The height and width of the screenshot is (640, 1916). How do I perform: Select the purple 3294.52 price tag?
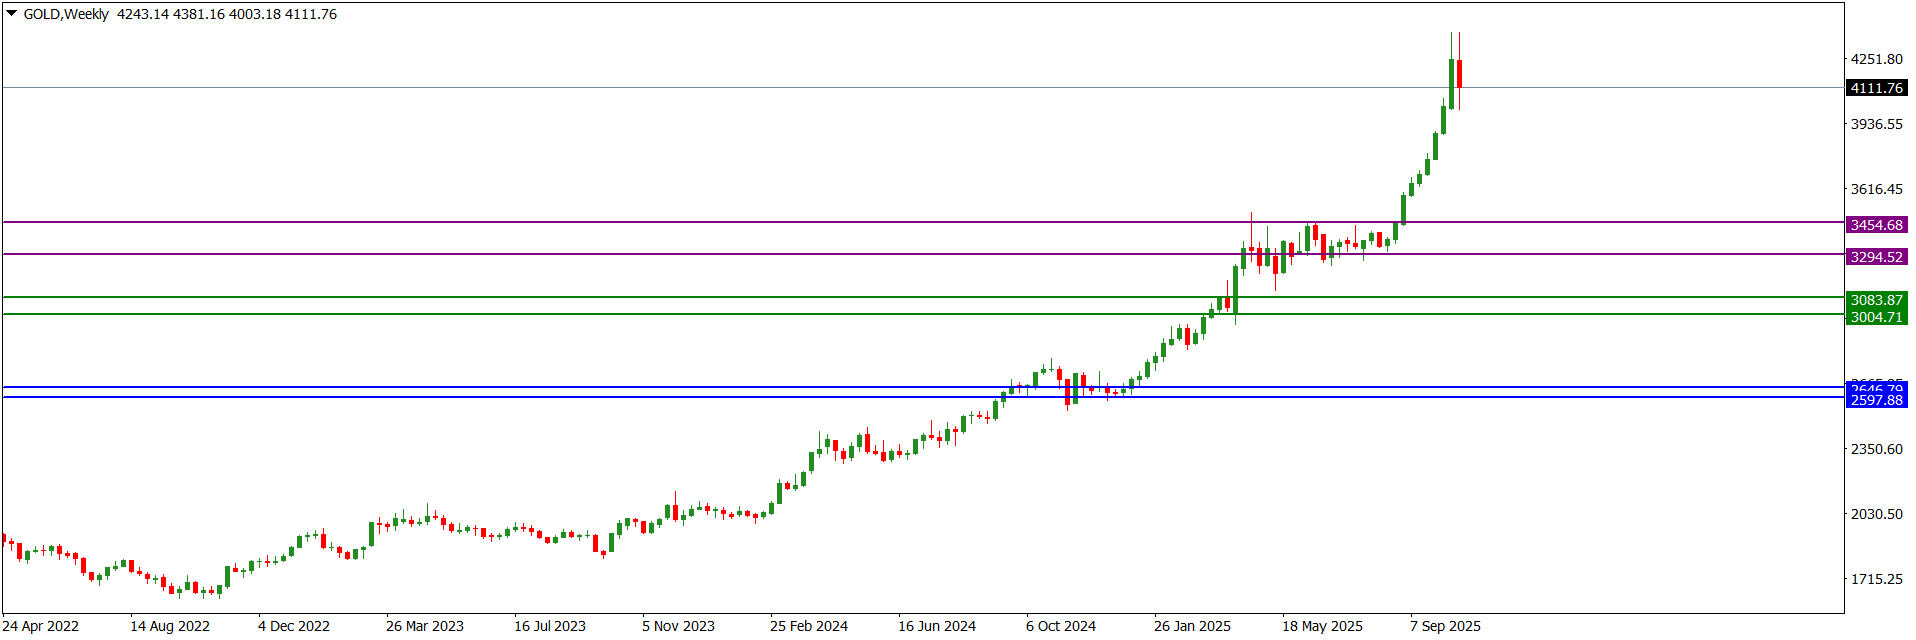(x=1876, y=257)
